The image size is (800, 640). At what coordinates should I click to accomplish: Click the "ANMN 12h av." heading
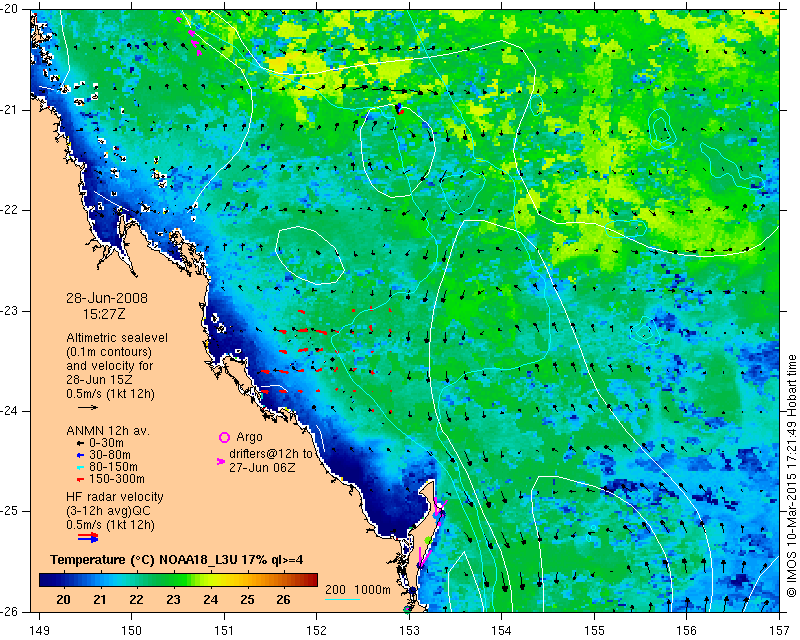pyautogui.click(x=108, y=431)
